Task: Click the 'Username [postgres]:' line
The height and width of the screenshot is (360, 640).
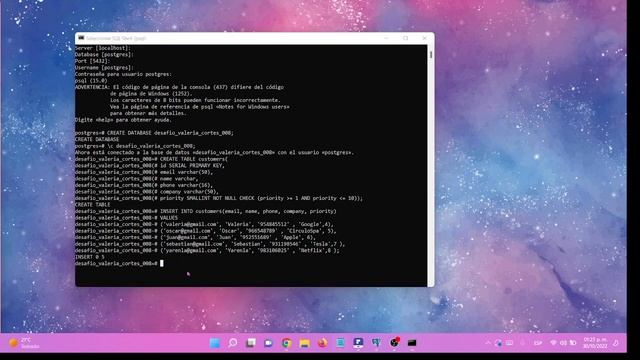Action: click(104, 67)
